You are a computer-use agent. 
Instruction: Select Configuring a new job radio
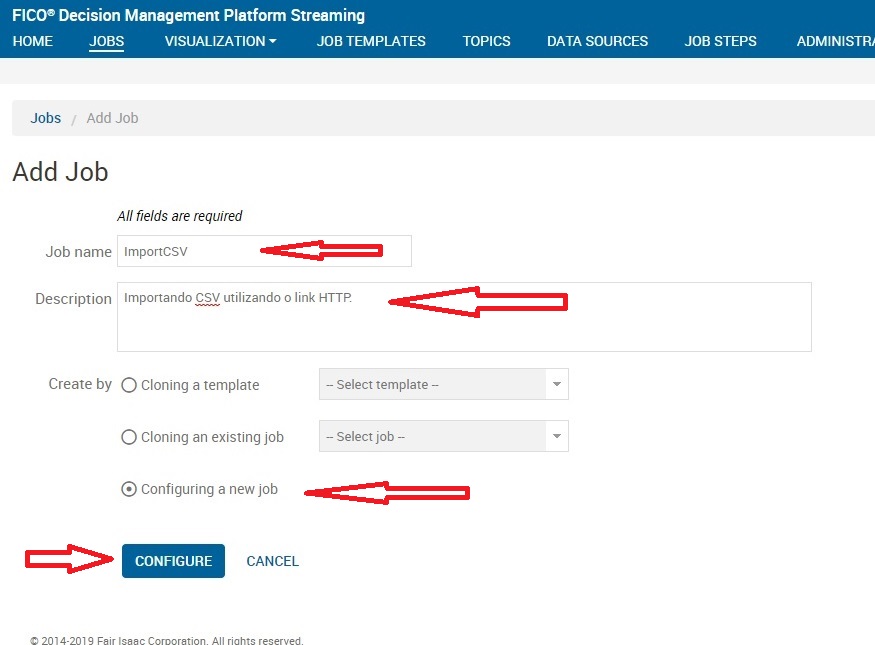coord(129,490)
